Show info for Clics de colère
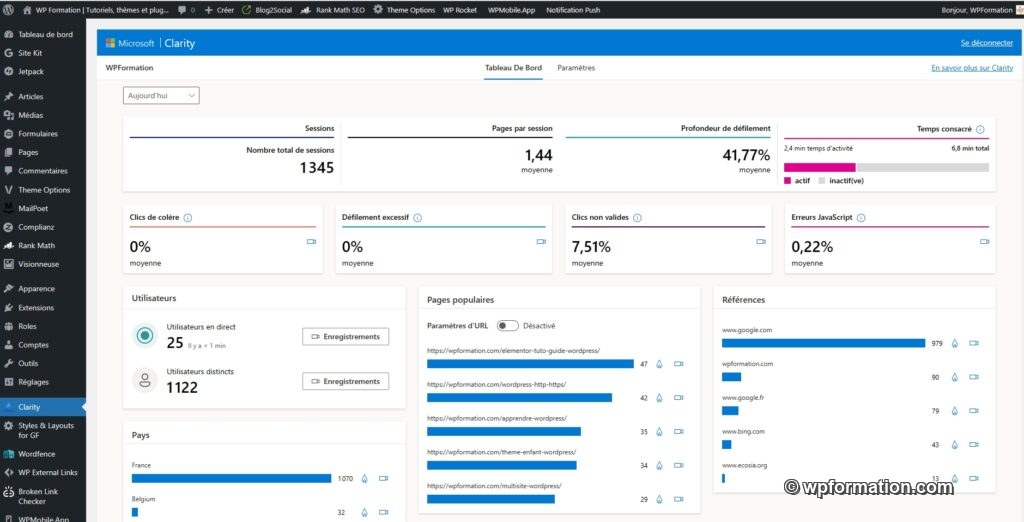The height and width of the screenshot is (522, 1024). pos(187,218)
